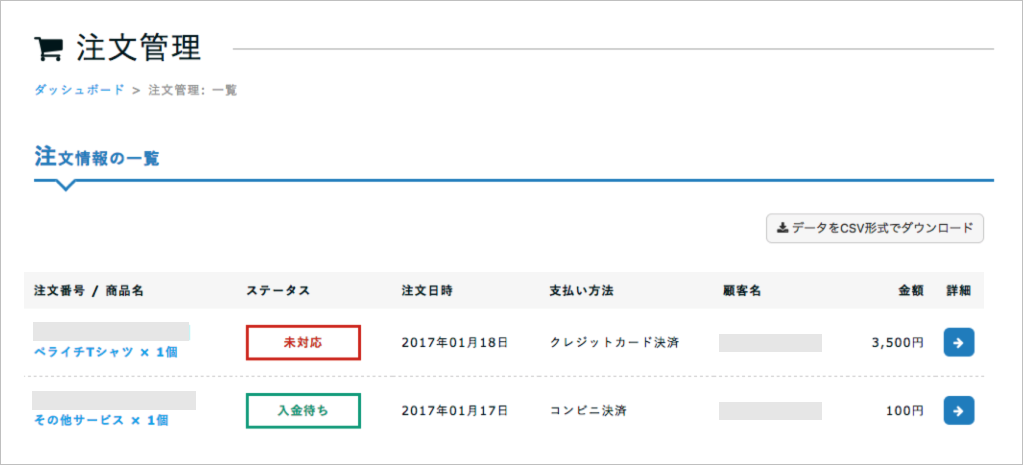This screenshot has width=1023, height=465.
Task: Click the shopping cart icon beside 注文管理
Action: pyautogui.click(x=48, y=48)
